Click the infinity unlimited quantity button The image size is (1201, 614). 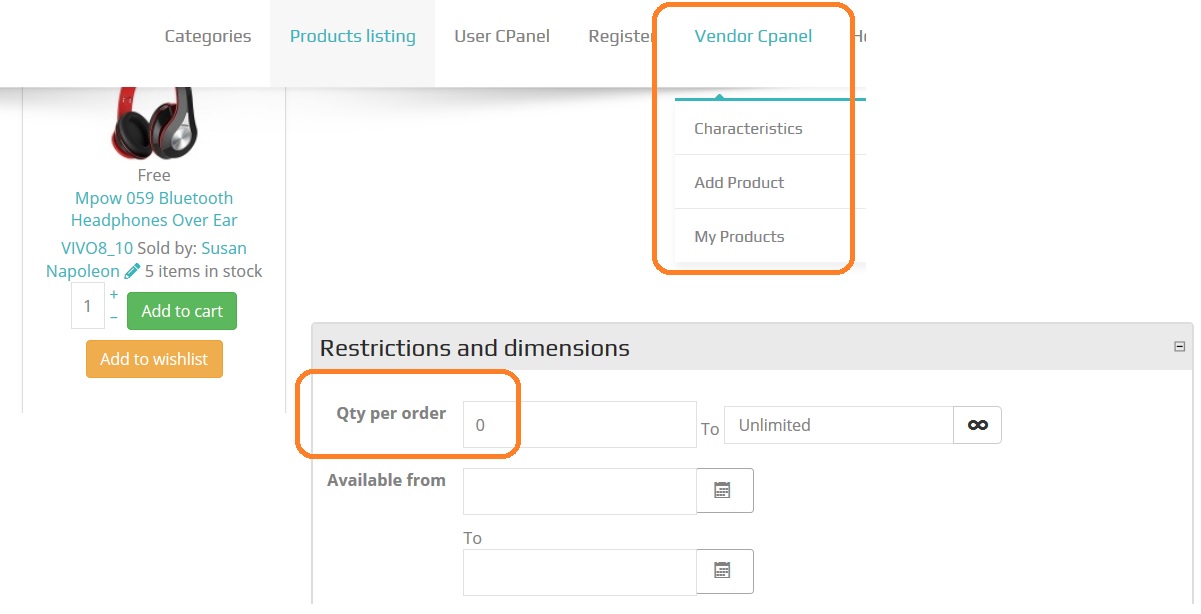(x=977, y=425)
